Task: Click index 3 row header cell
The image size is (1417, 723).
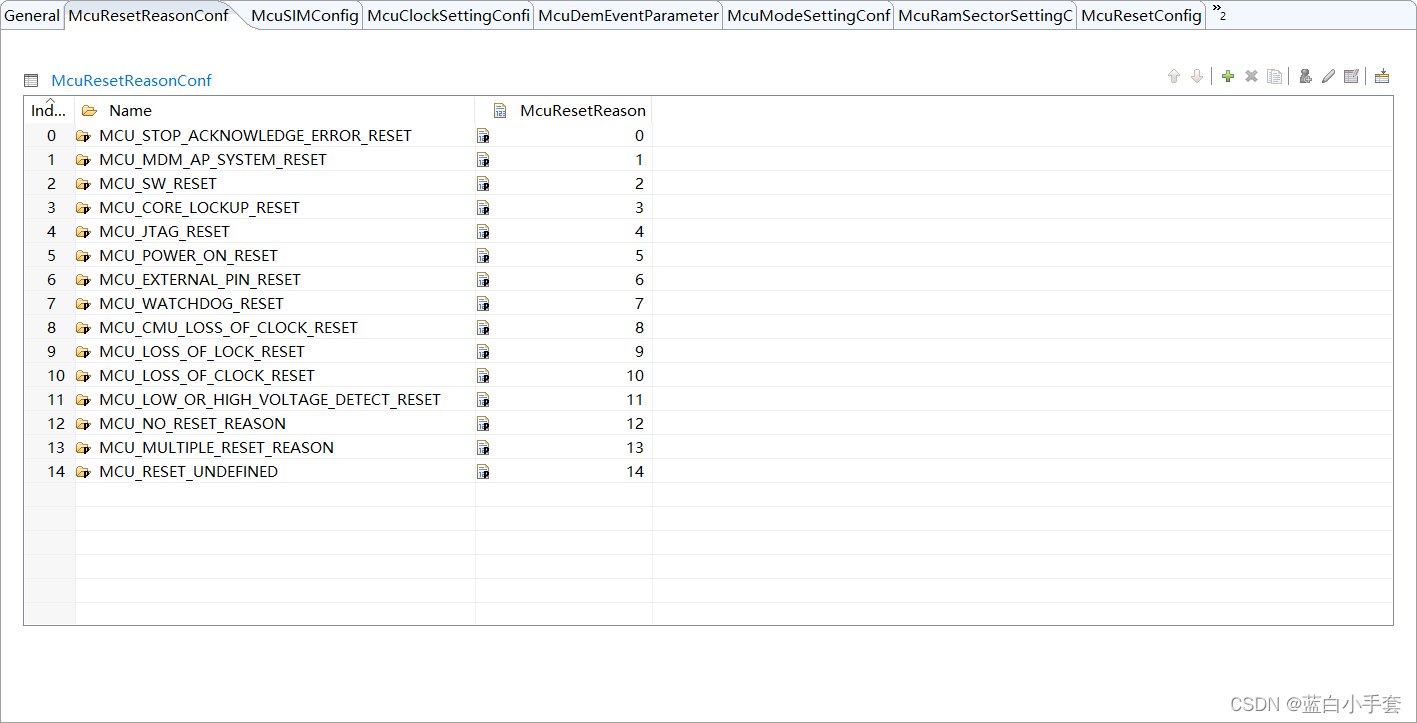Action: click(x=49, y=208)
